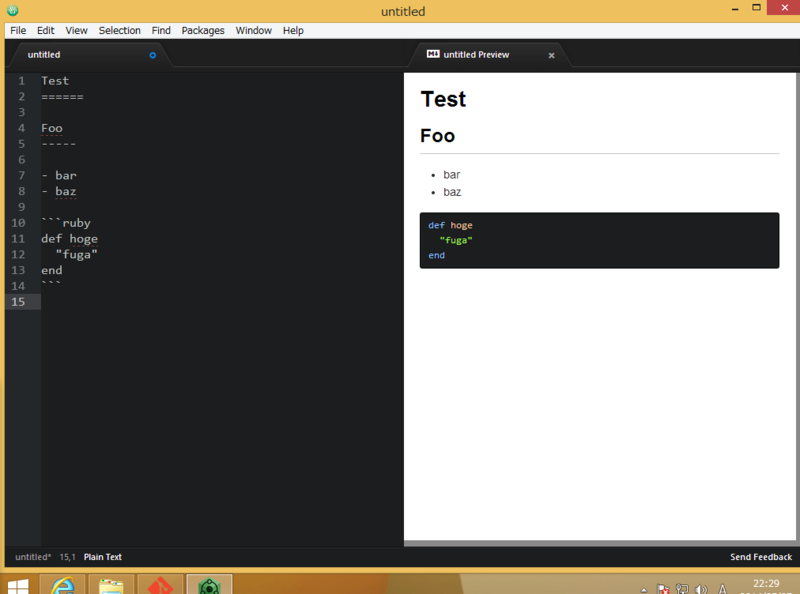Click 'def hoge' in the preview code block
This screenshot has width=800, height=594.
coord(450,225)
